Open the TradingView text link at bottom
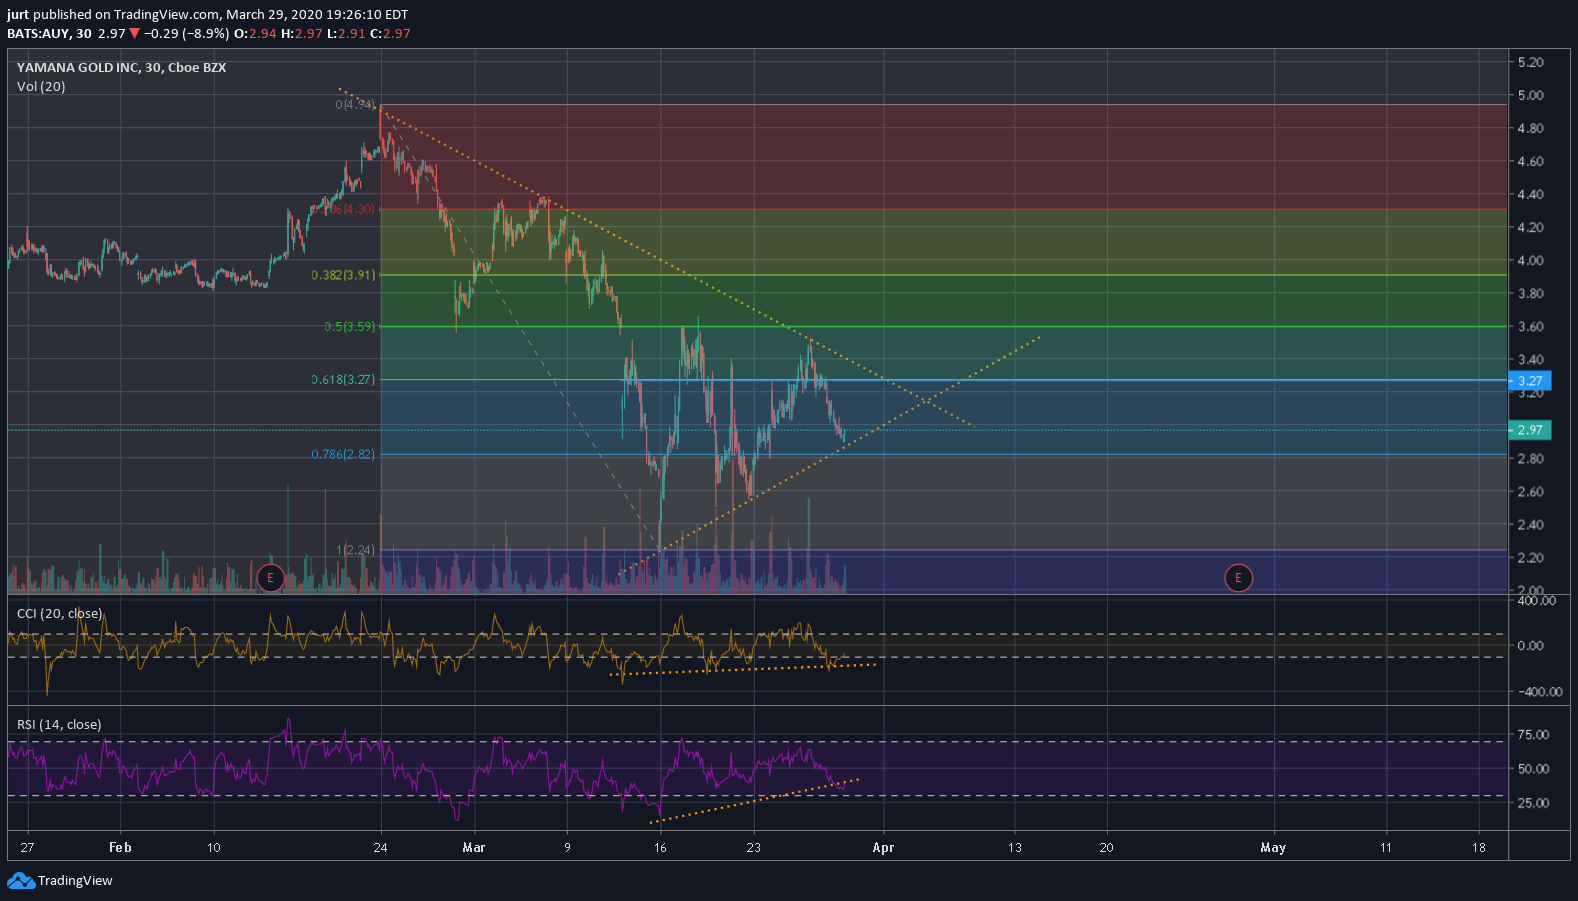Viewport: 1578px width, 901px height. coord(75,881)
